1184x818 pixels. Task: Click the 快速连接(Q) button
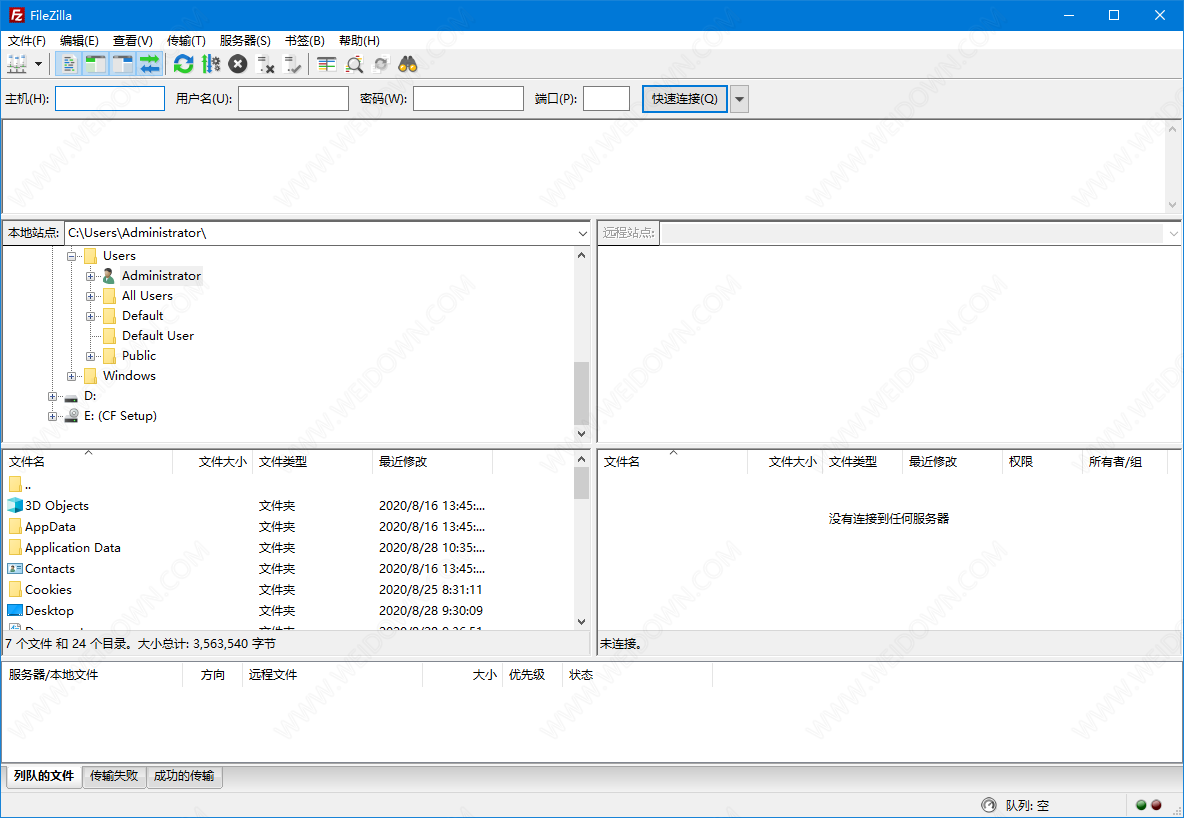pos(685,99)
